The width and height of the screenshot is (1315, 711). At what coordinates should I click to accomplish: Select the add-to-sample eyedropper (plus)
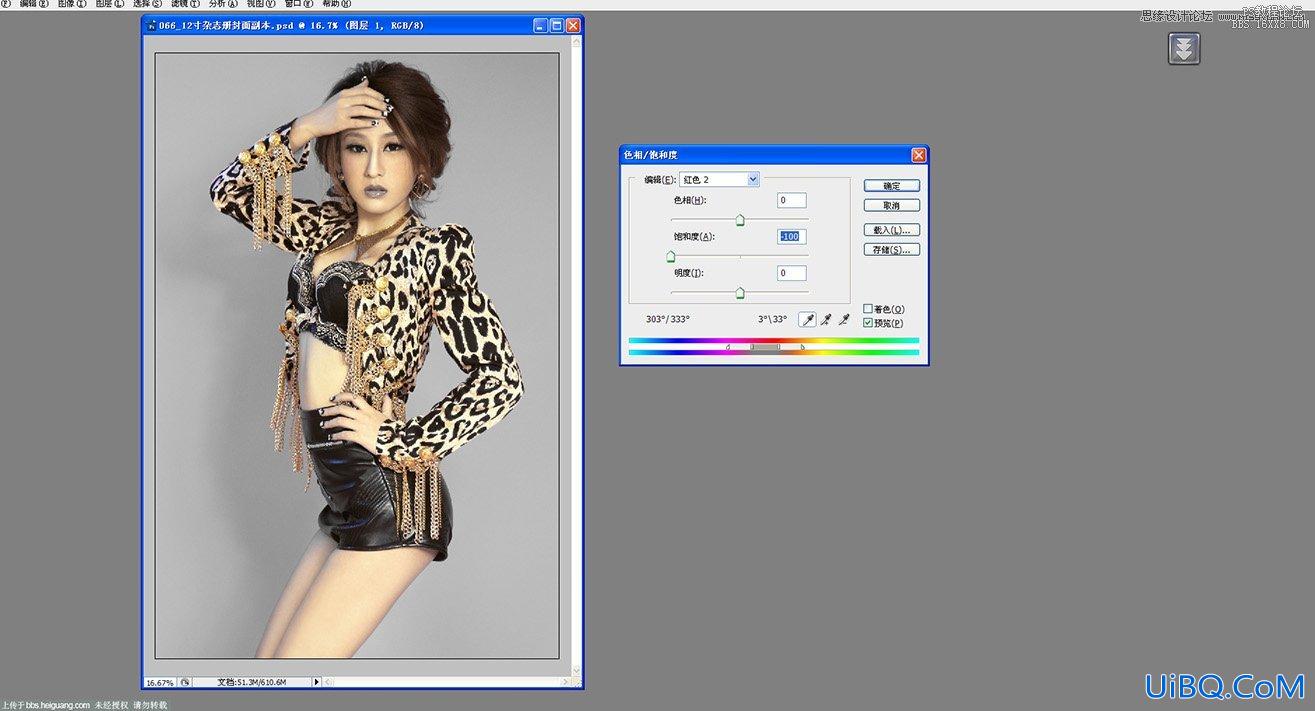point(826,319)
